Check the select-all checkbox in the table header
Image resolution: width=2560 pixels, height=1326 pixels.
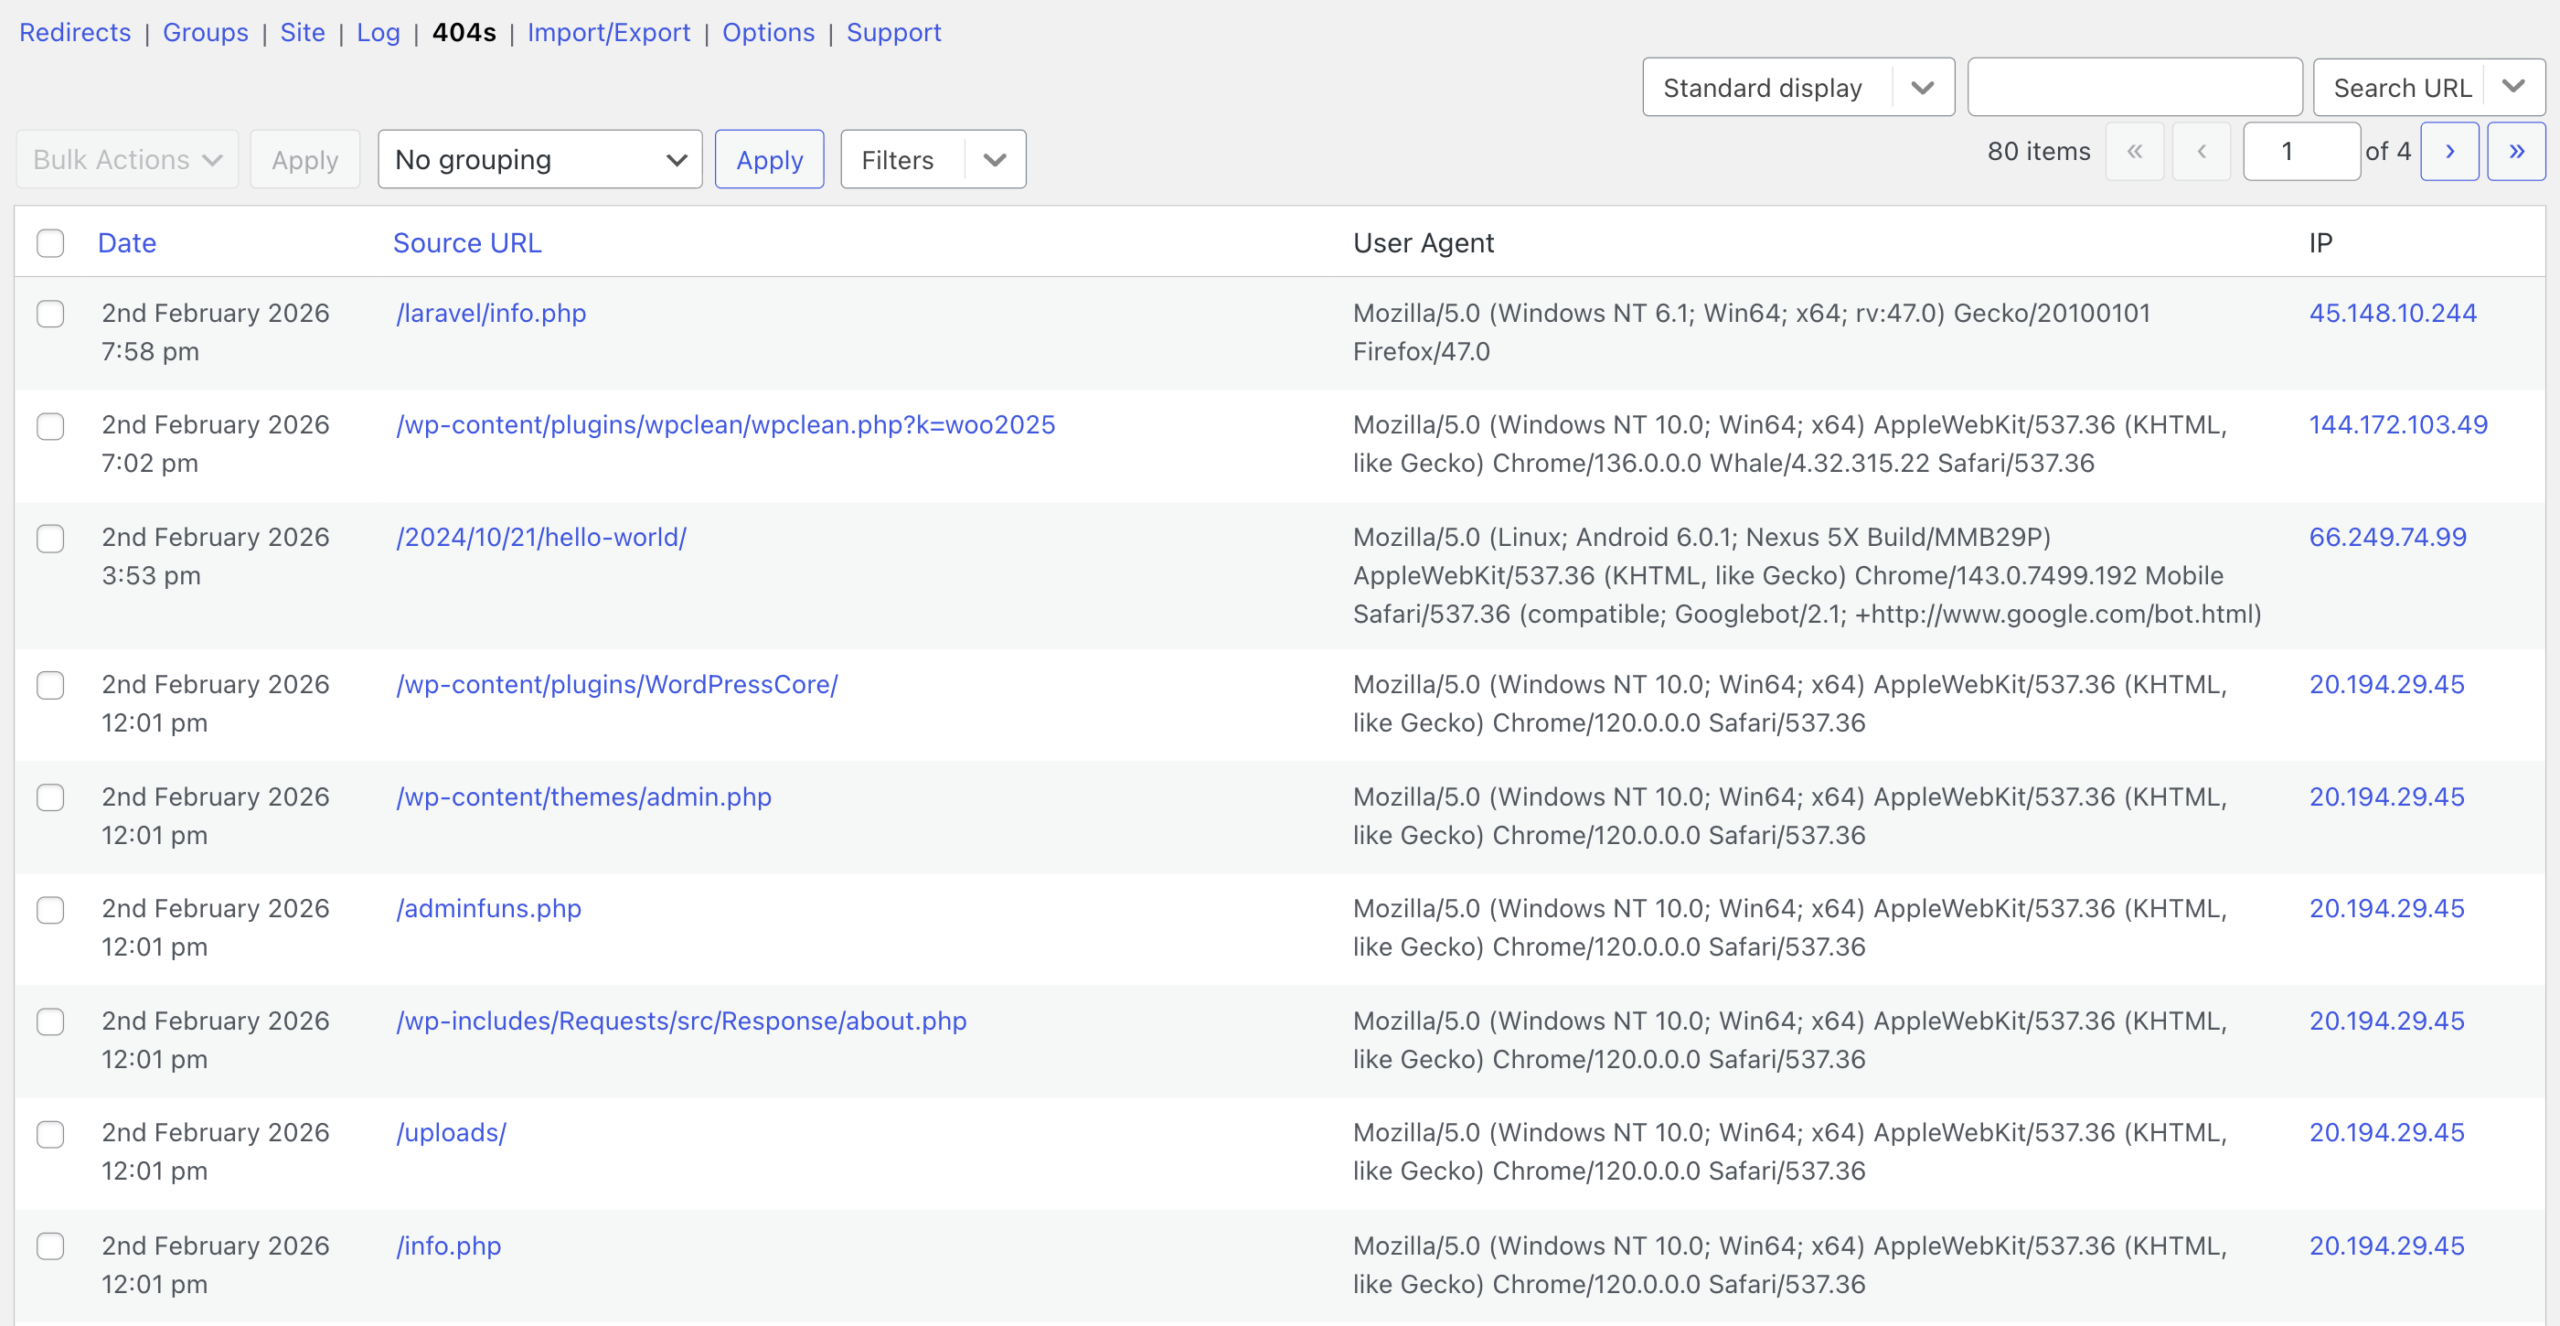point(50,243)
